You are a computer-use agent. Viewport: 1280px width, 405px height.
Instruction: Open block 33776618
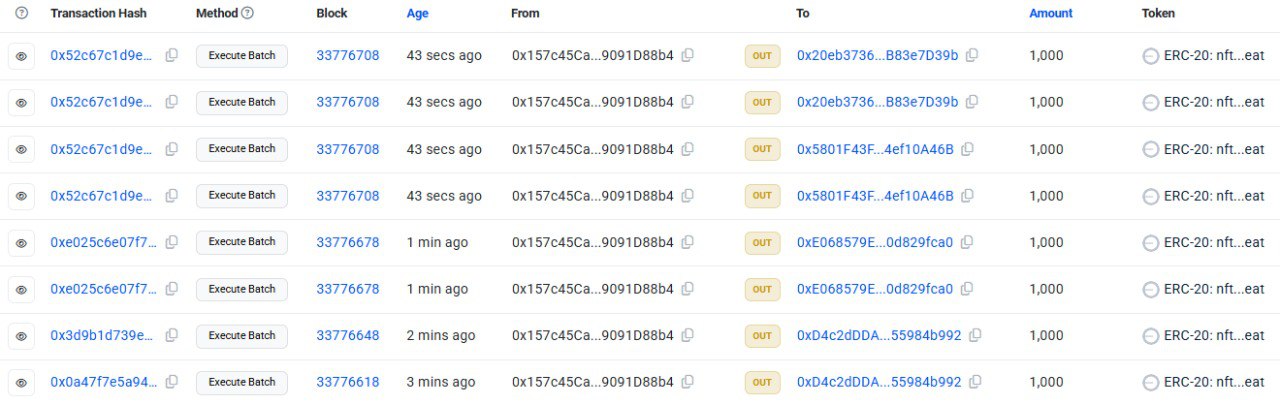click(x=347, y=382)
